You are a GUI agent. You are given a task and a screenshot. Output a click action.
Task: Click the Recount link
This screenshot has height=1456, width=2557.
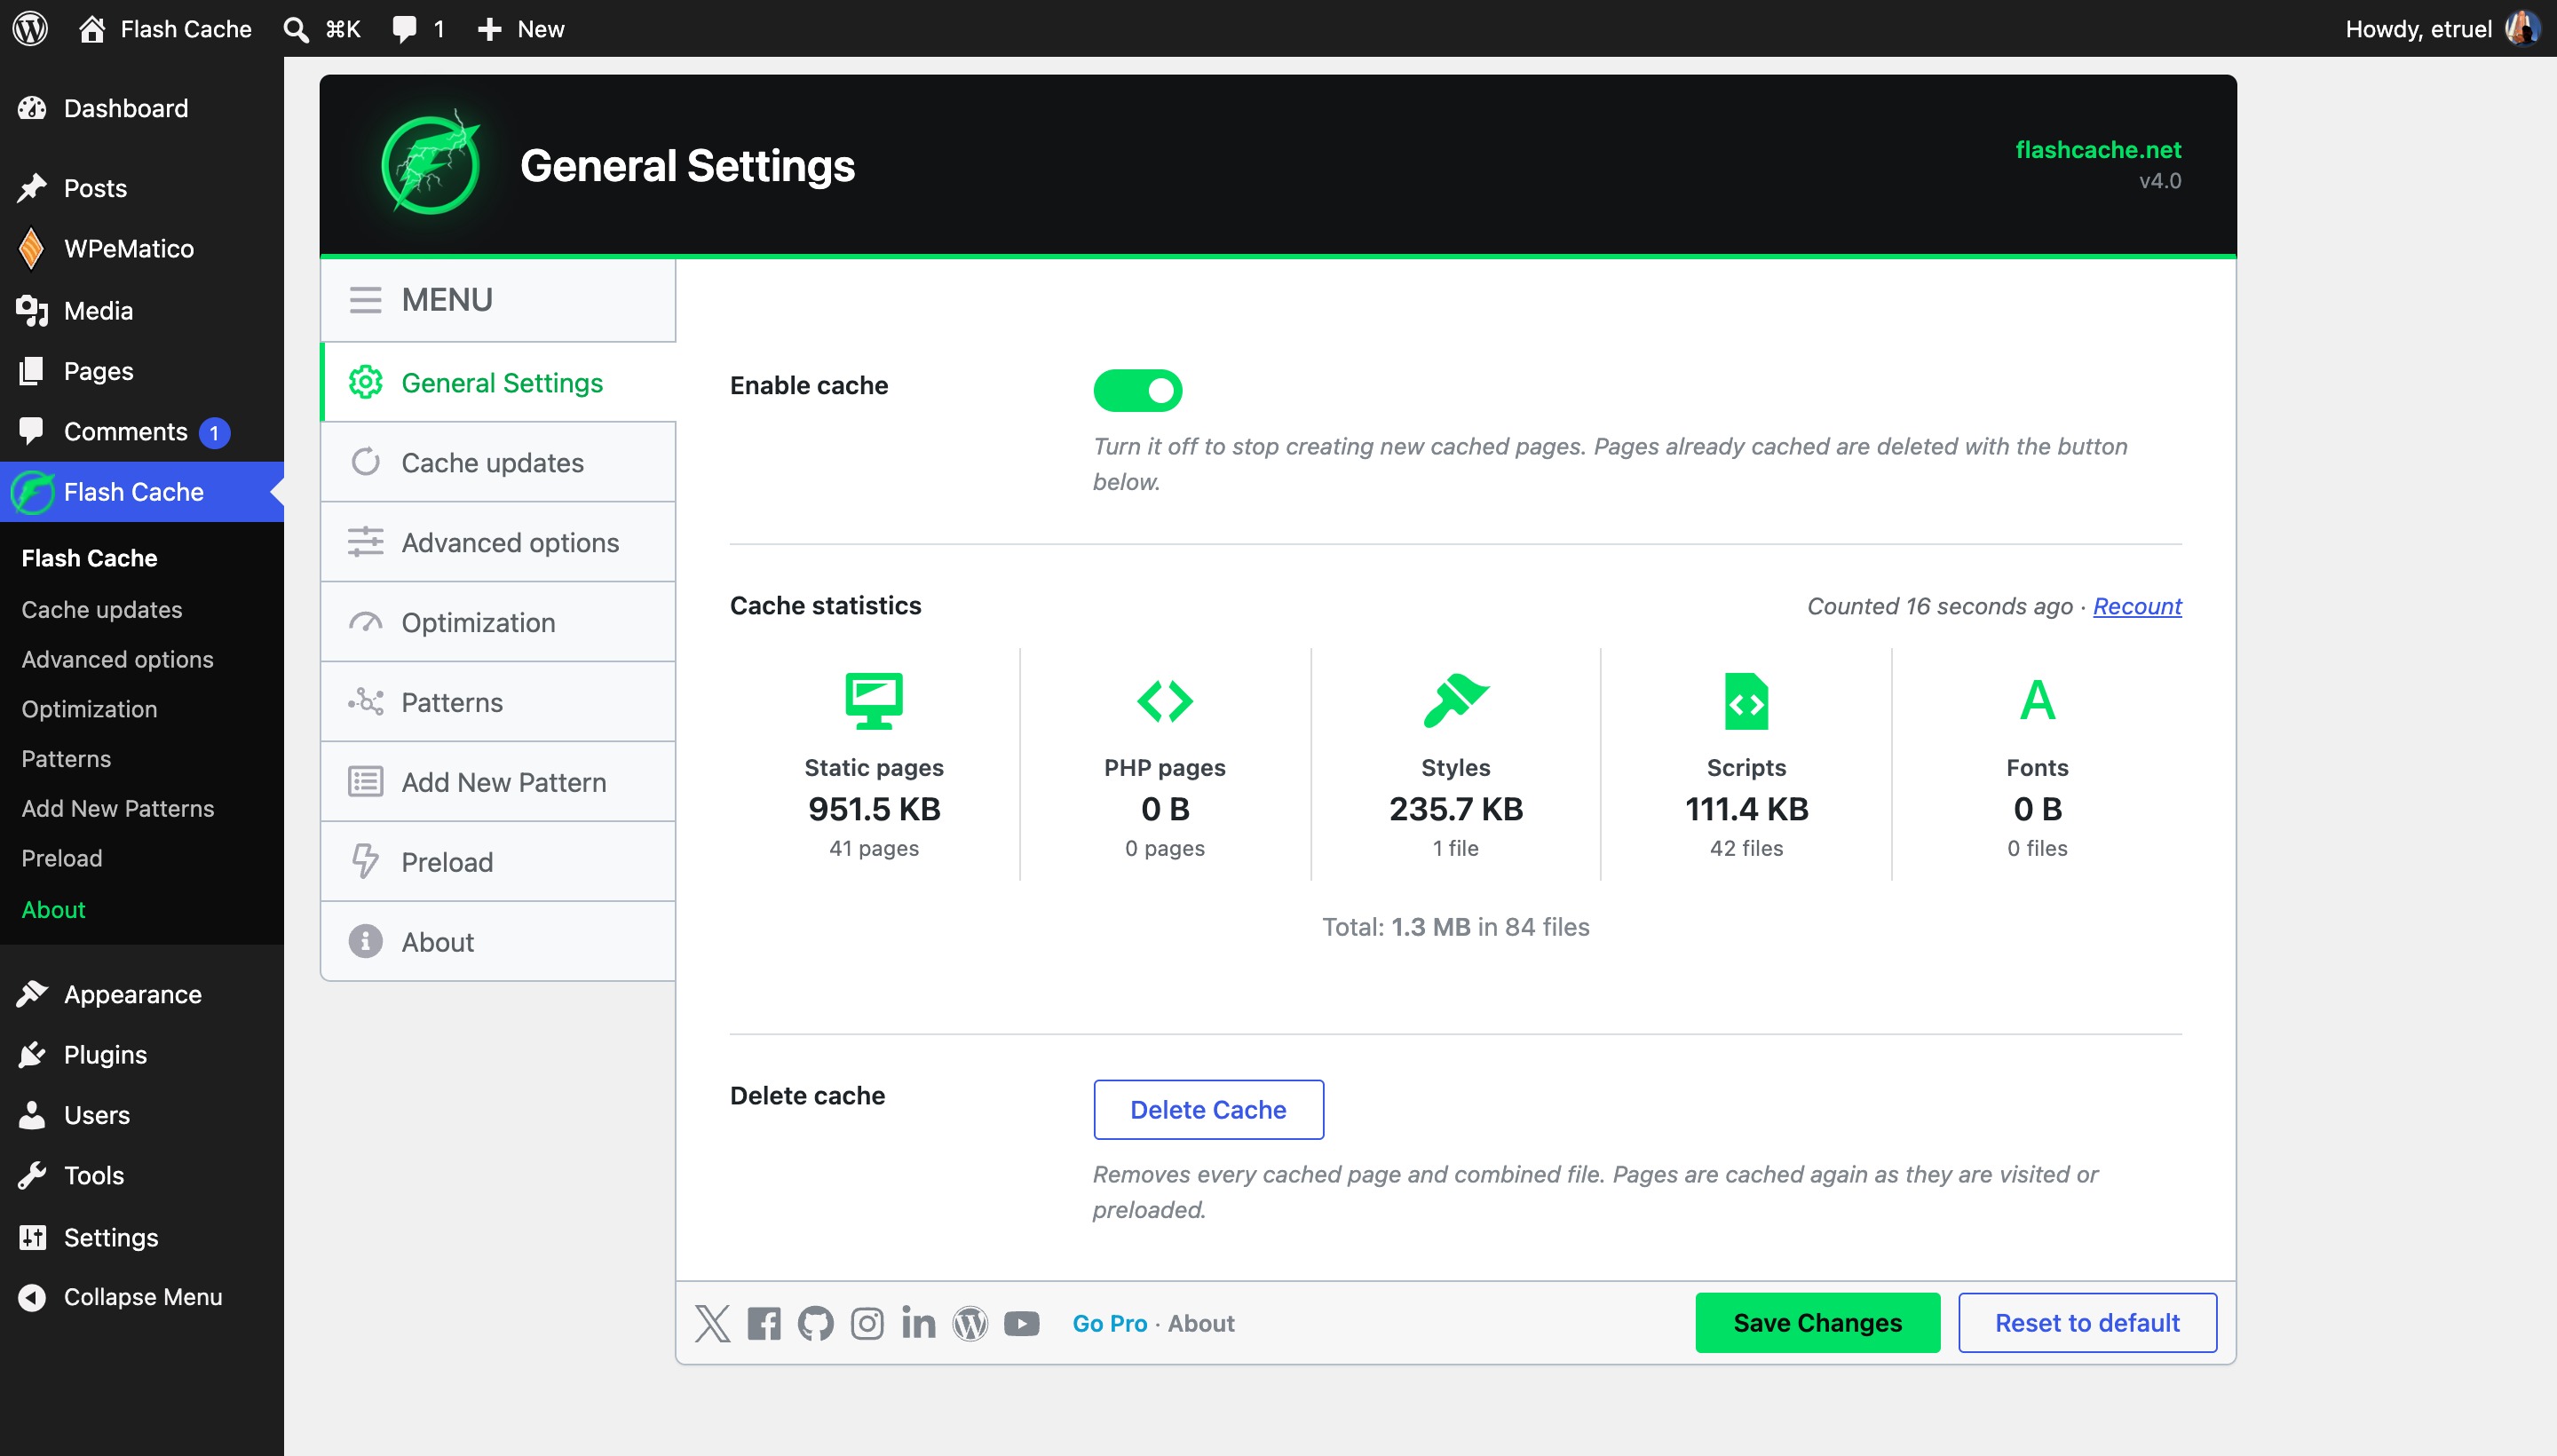[x=2137, y=606]
